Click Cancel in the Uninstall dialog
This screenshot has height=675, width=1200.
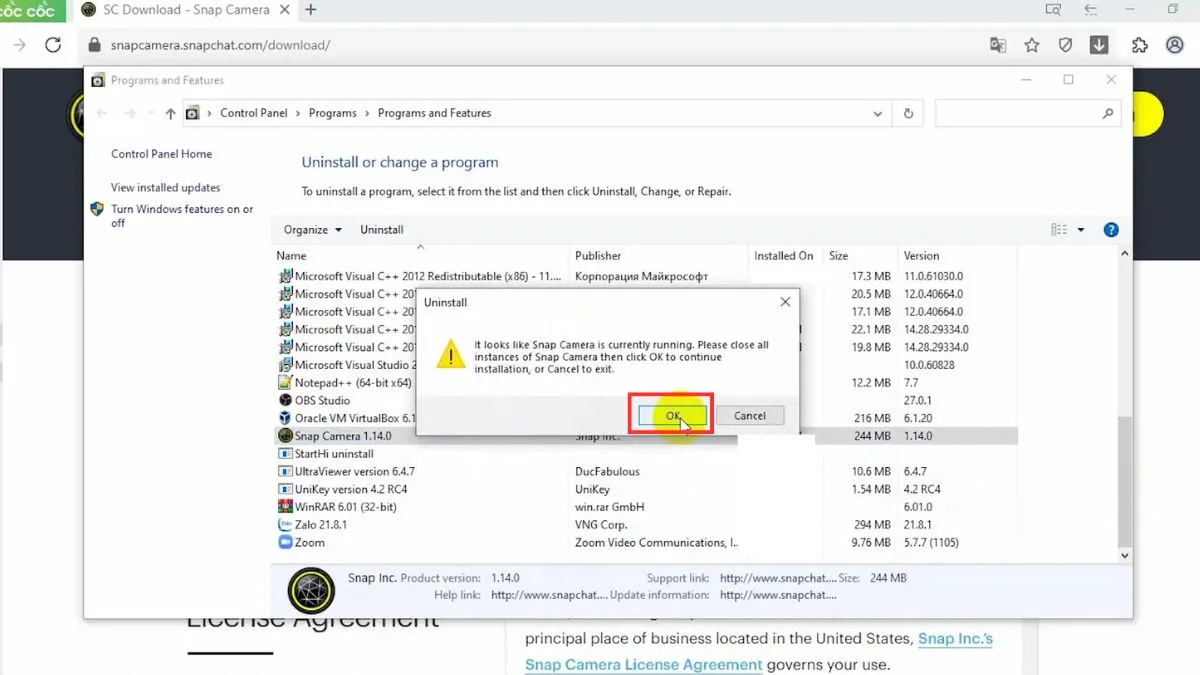click(x=749, y=416)
